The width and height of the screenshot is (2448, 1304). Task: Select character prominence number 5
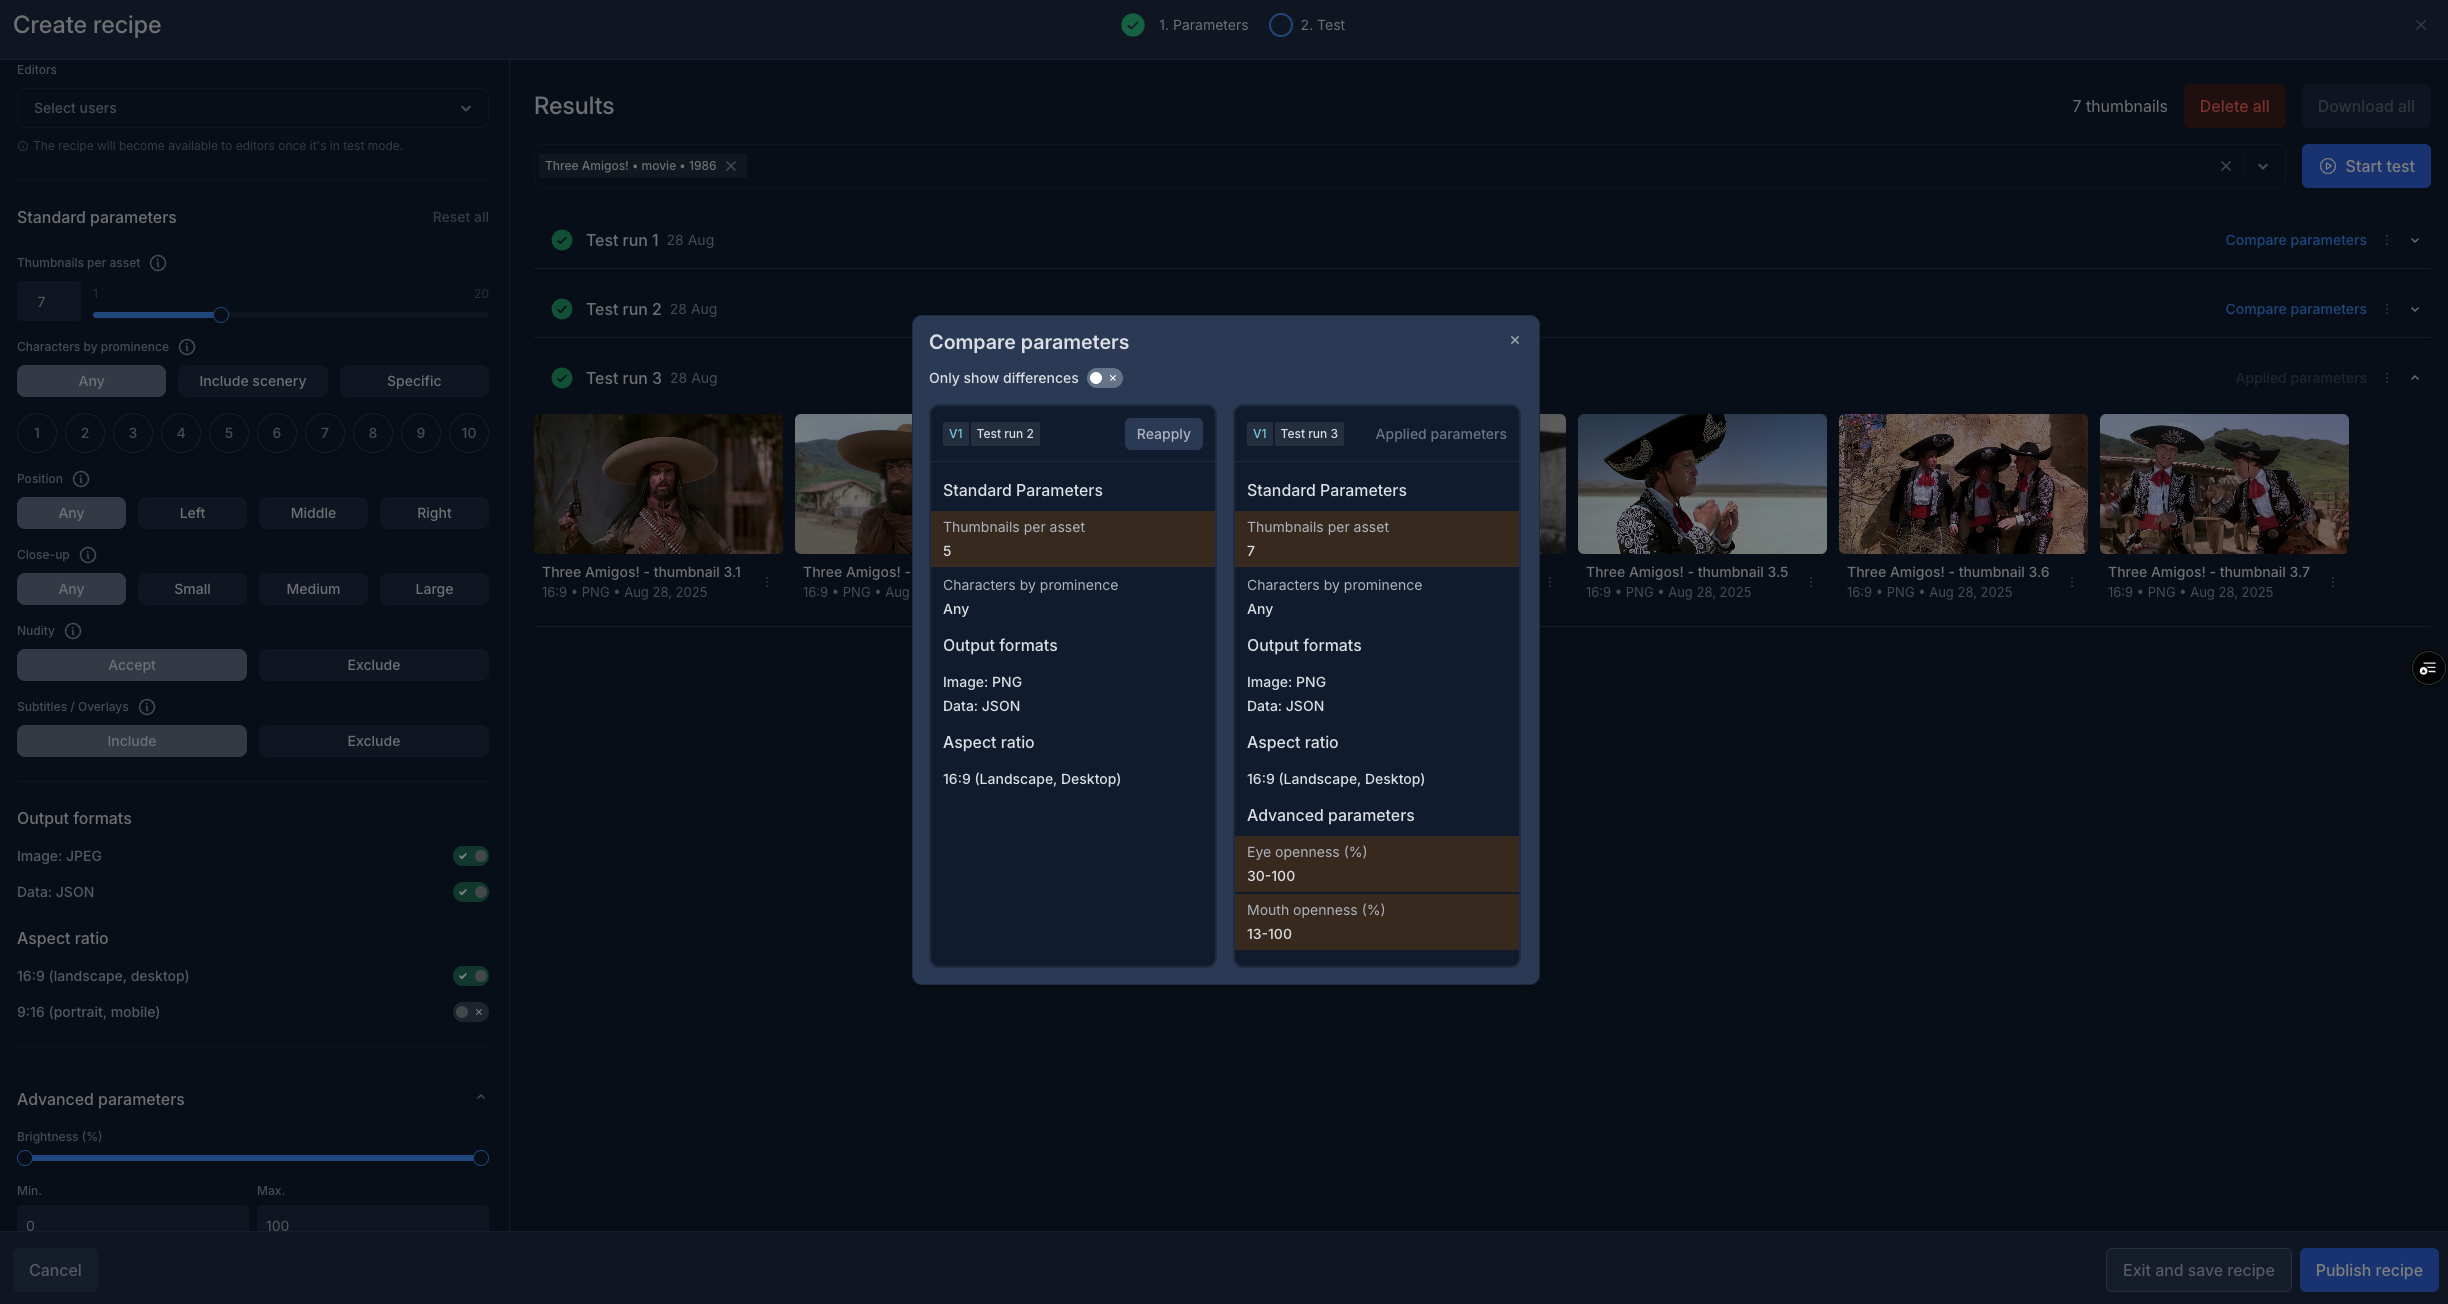(229, 433)
